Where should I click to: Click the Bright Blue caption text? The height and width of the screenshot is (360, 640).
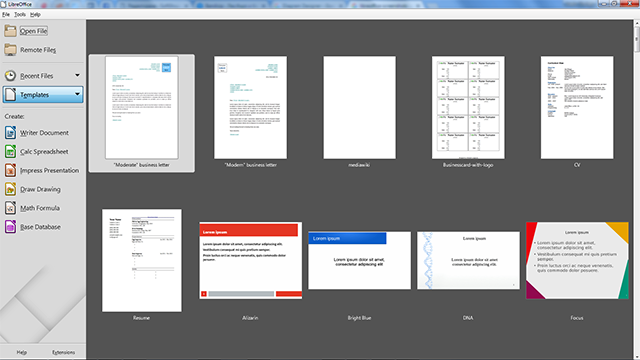click(x=359, y=318)
